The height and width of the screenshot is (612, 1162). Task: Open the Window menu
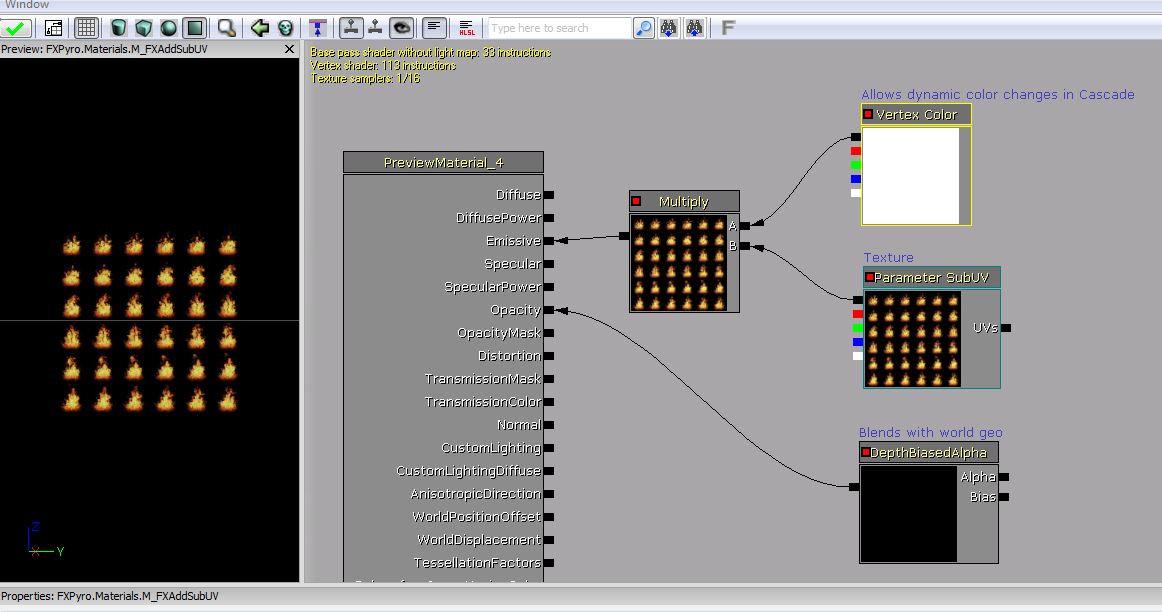(x=27, y=5)
